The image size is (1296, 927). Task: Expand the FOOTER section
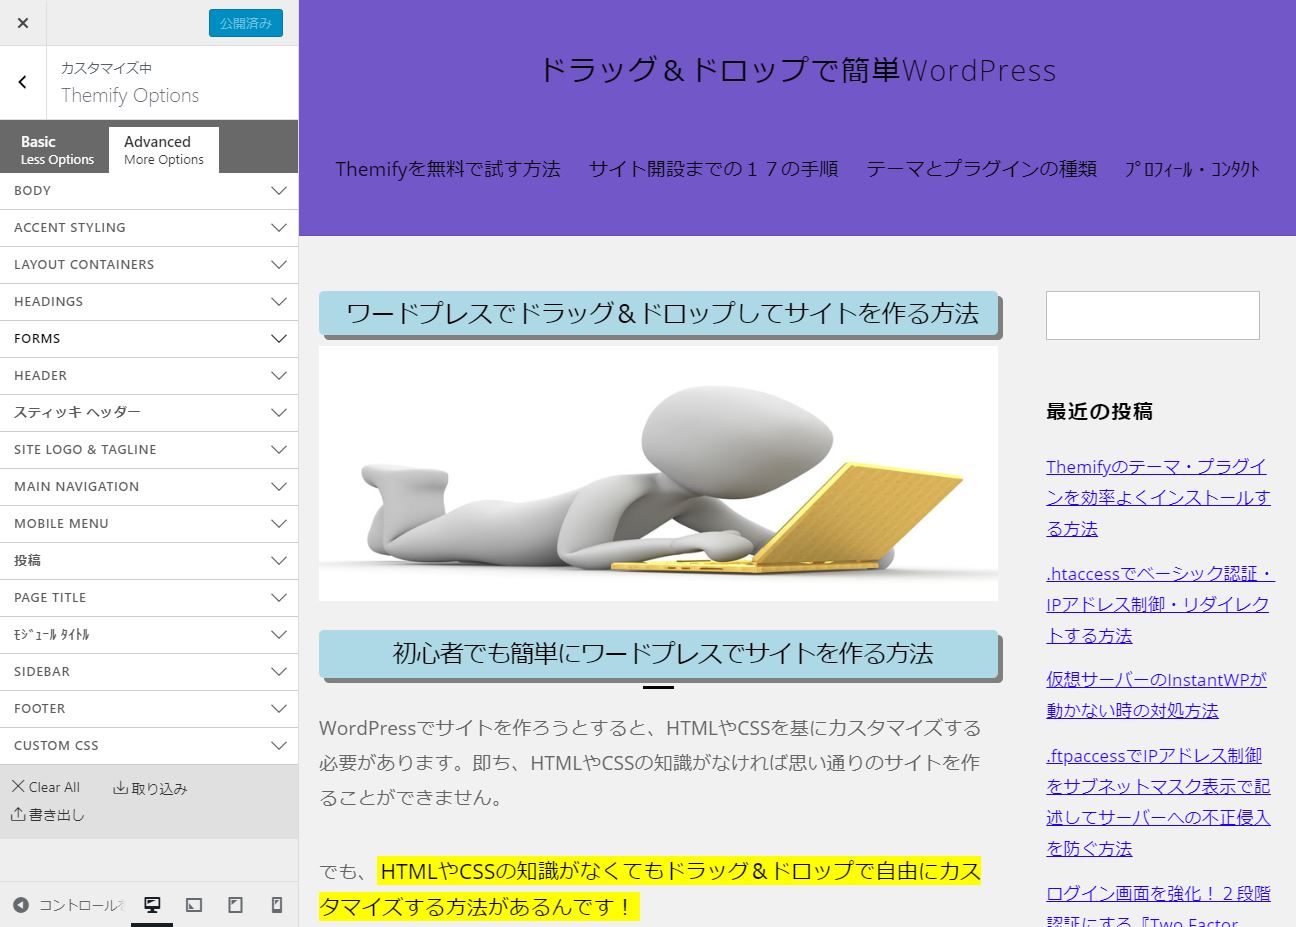[x=149, y=709]
